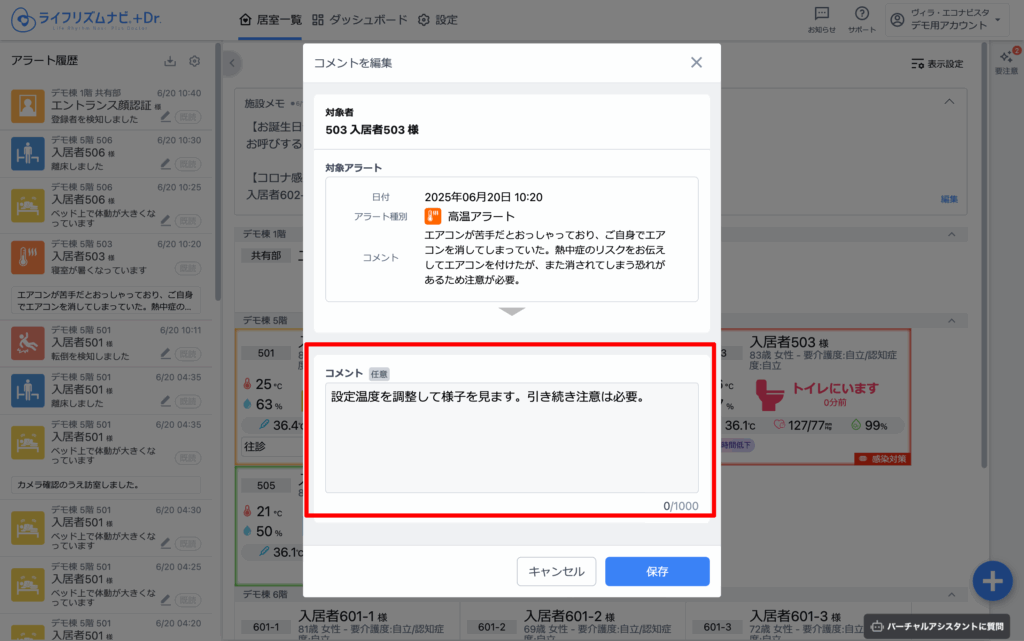
Task: Click into the コメント text area
Action: click(511, 437)
